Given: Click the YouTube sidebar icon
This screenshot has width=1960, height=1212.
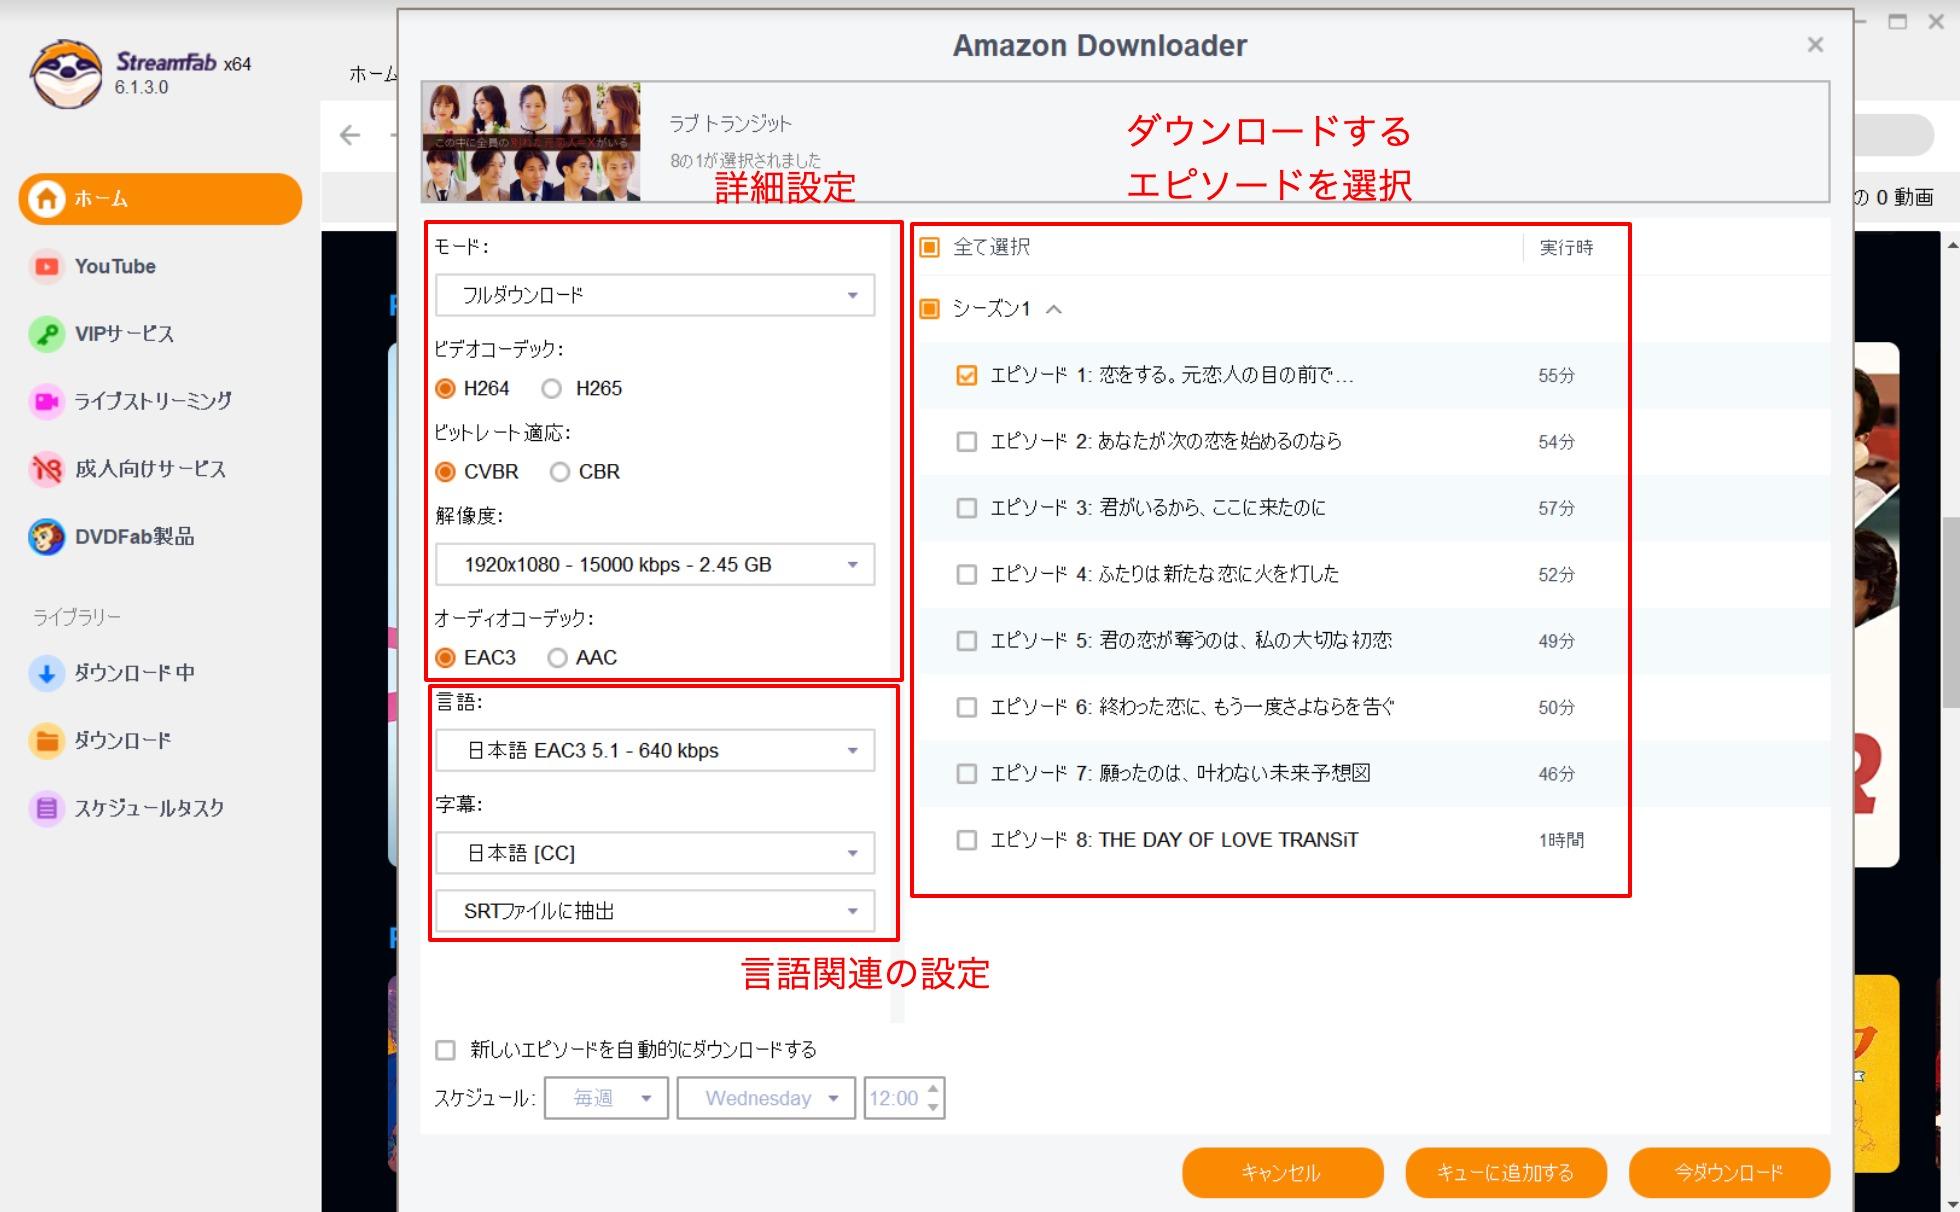Looking at the screenshot, I should (46, 266).
